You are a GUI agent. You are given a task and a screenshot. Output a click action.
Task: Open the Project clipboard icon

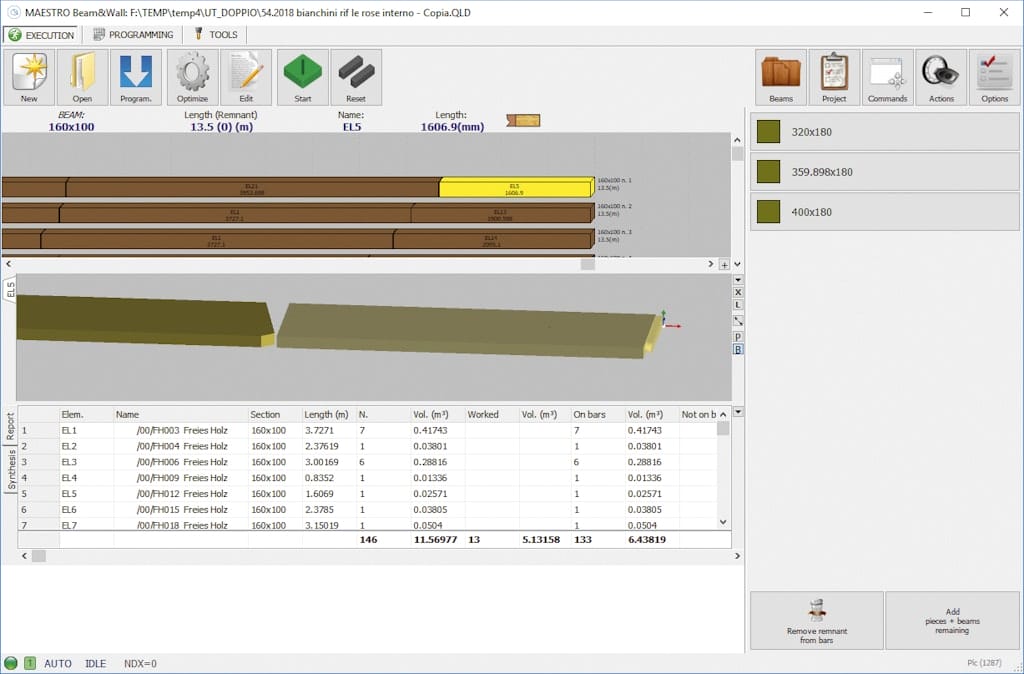point(834,77)
